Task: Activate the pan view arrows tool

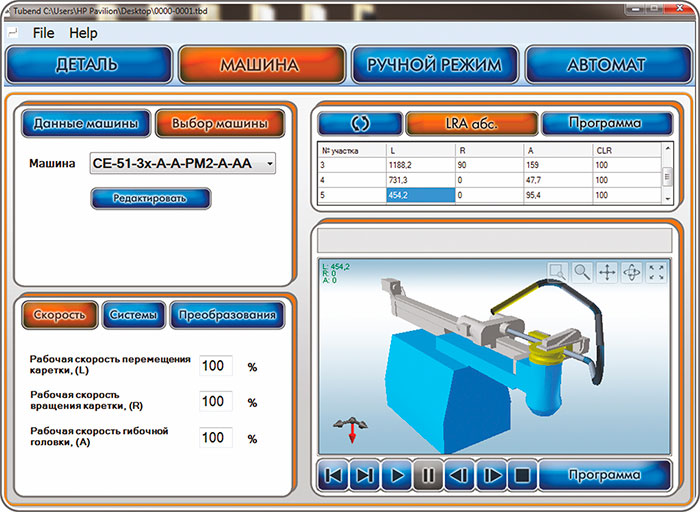Action: coord(607,271)
